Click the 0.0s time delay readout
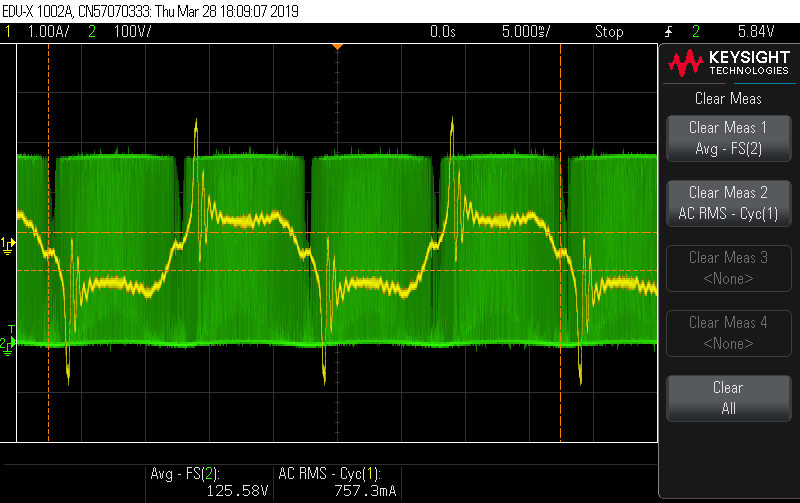The image size is (800, 503). [442, 32]
